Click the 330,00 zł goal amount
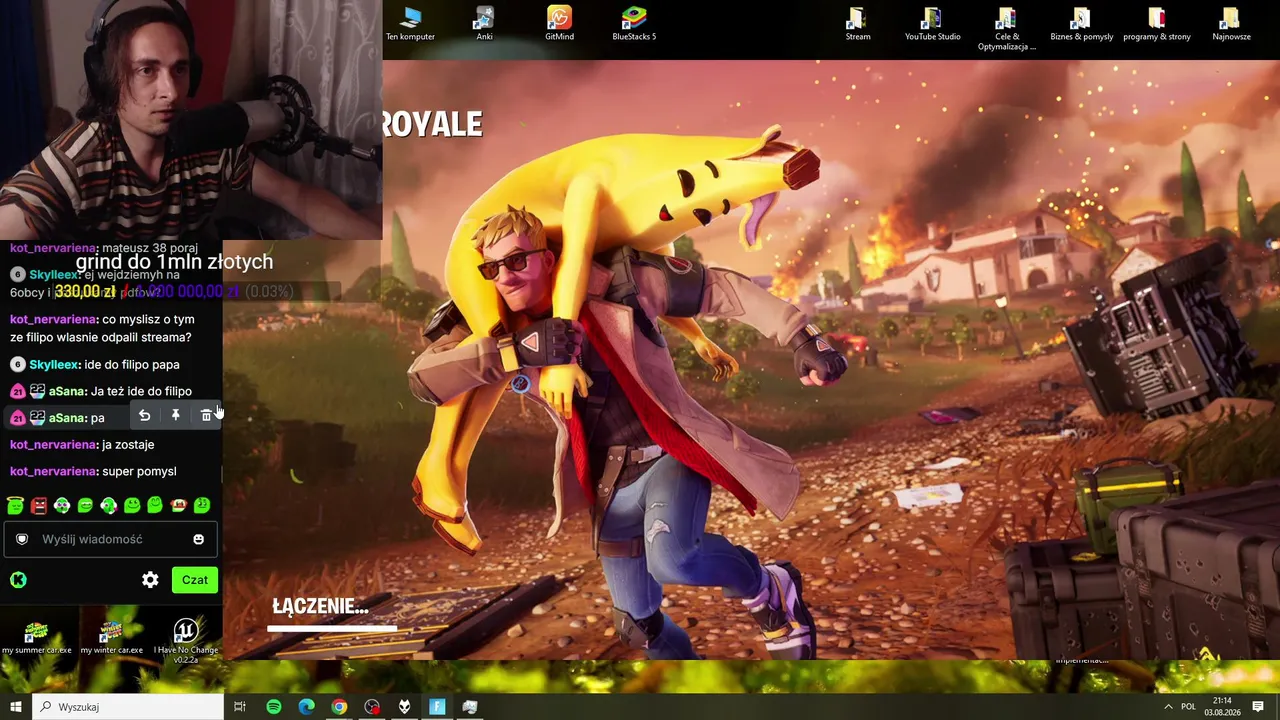1280x720 pixels. coord(85,292)
